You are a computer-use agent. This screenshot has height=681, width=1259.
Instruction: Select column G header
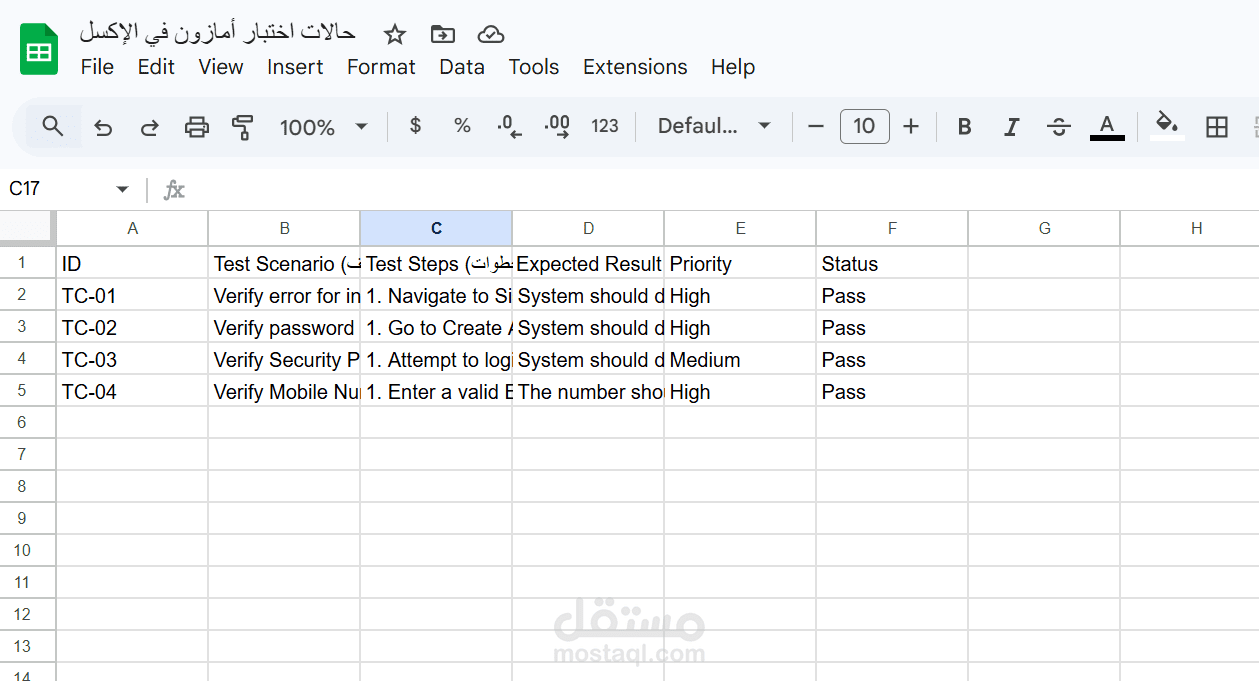[1044, 228]
